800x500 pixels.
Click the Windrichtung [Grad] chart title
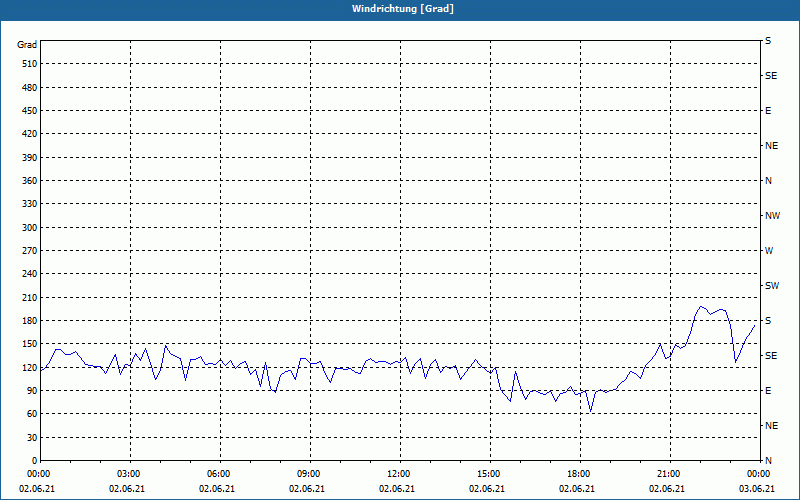[400, 9]
